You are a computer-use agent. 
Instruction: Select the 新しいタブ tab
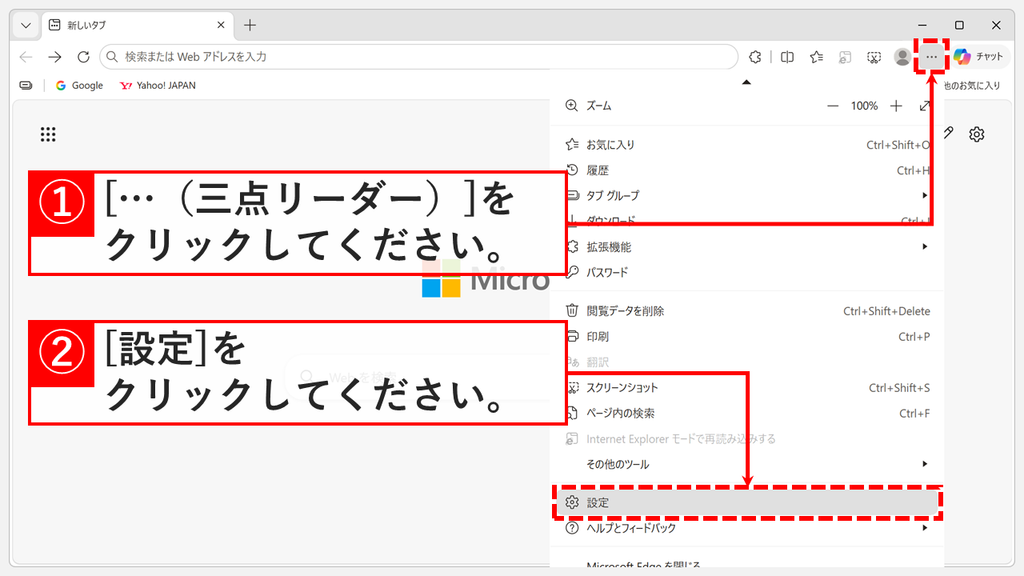click(138, 25)
